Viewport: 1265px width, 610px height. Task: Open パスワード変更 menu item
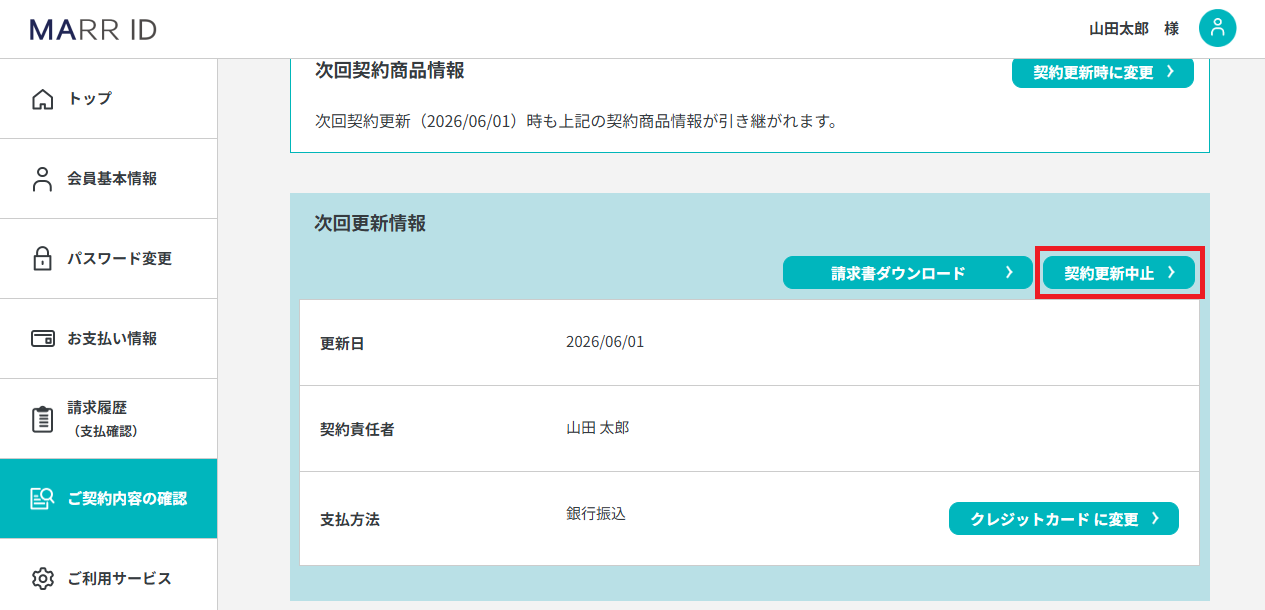108,259
